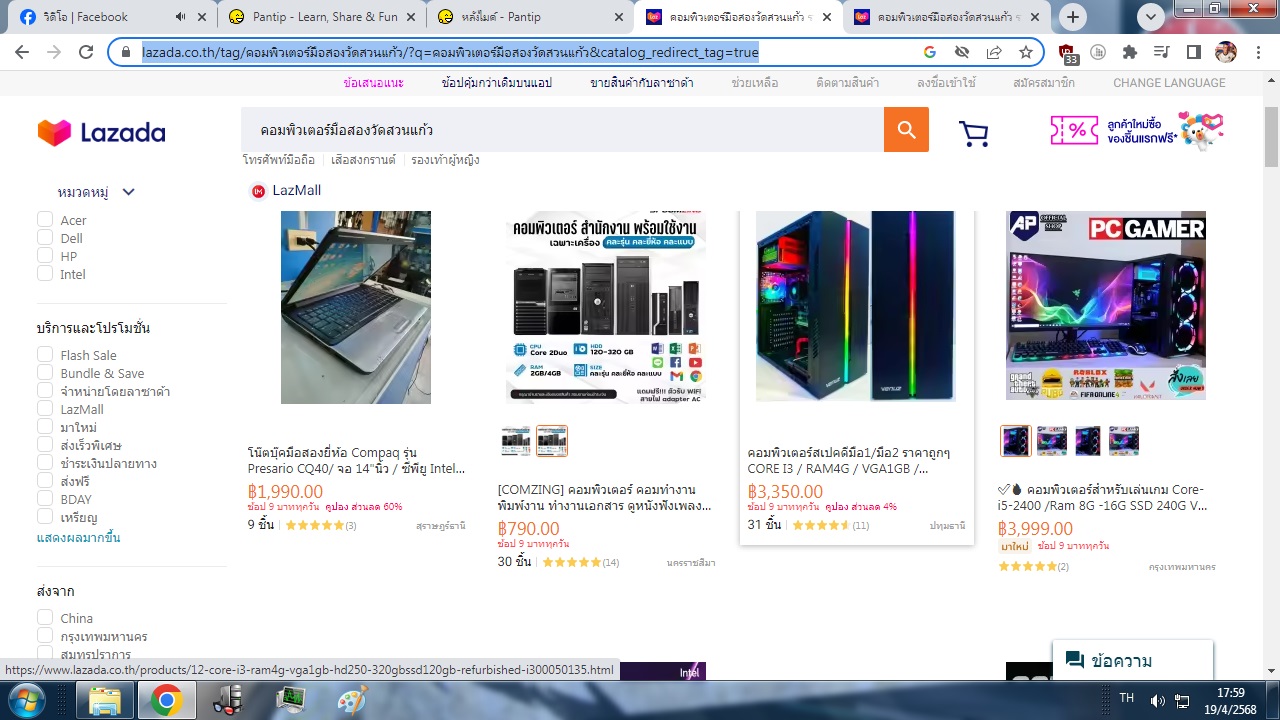Open the ข้อเสนอแนะ top menu item

[x=373, y=83]
